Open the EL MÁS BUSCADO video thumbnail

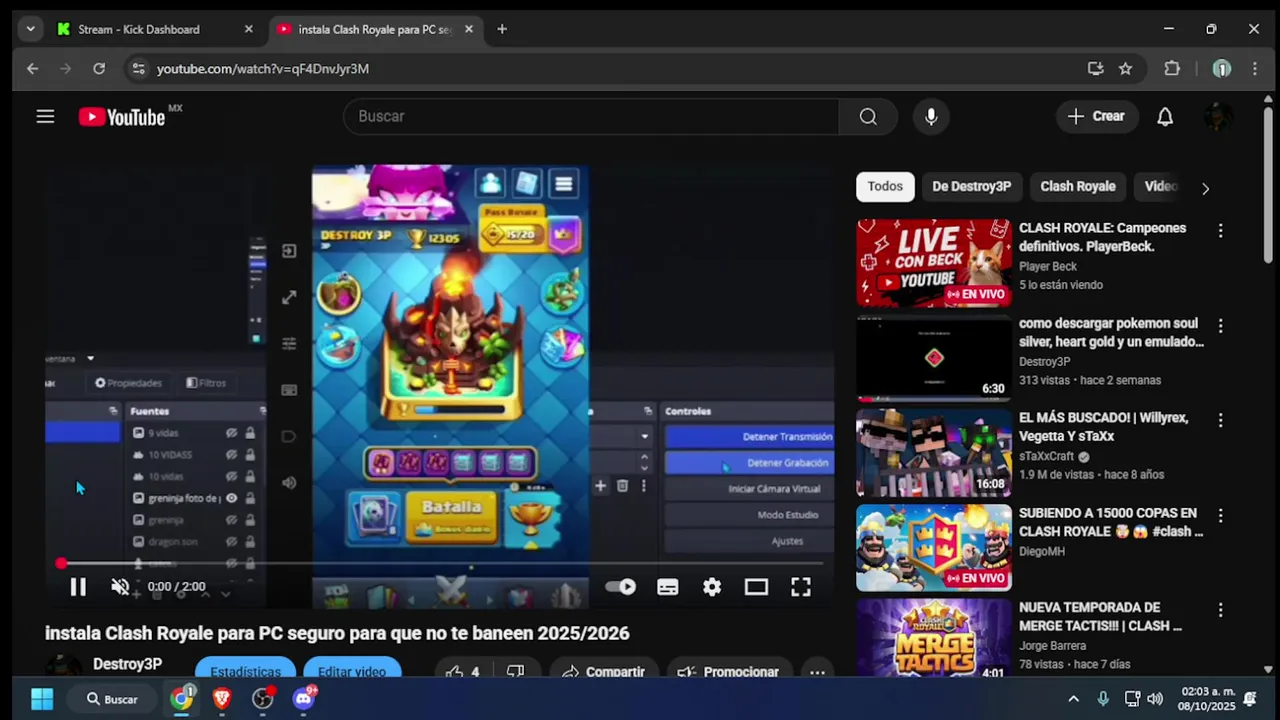[934, 453]
